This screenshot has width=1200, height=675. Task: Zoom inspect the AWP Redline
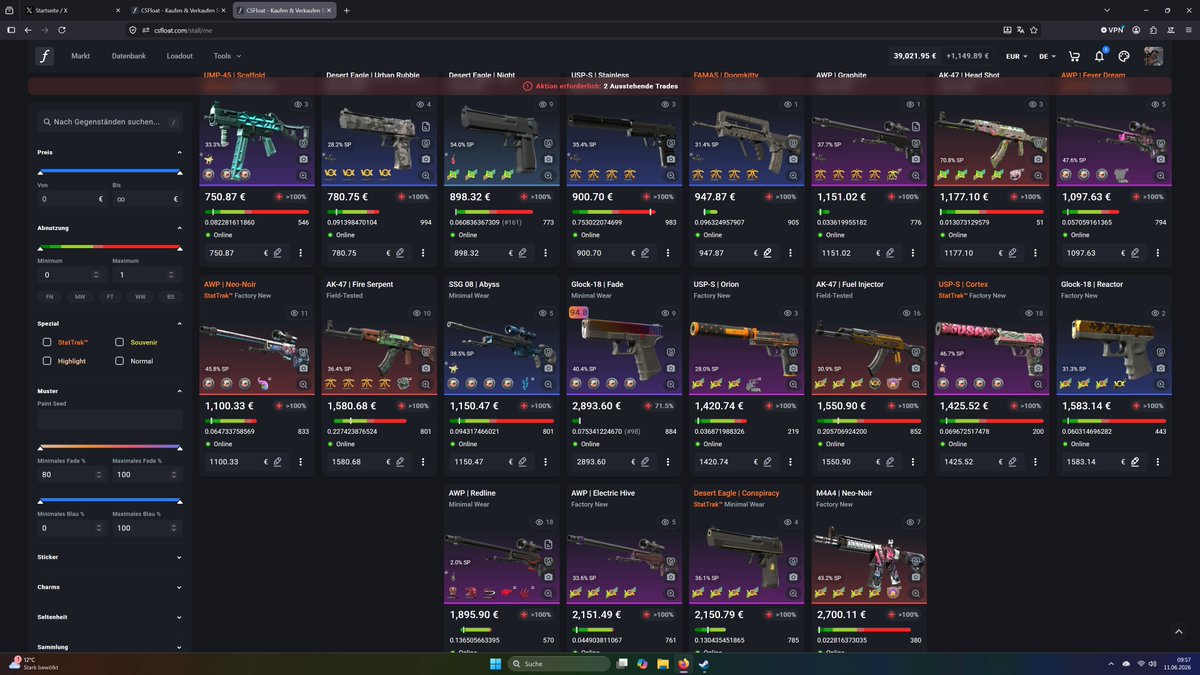click(548, 593)
